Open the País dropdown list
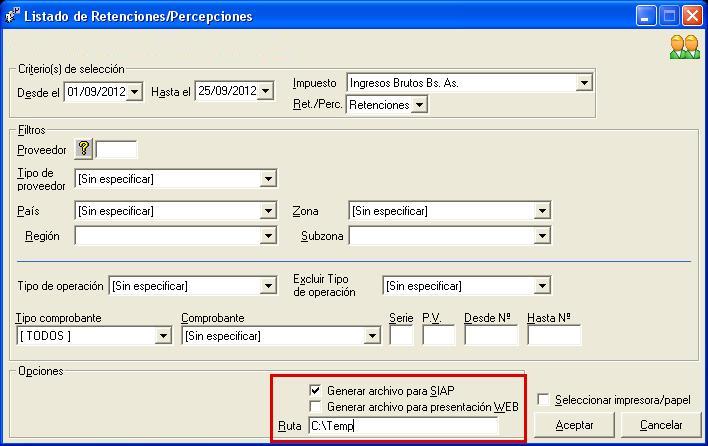 point(267,211)
